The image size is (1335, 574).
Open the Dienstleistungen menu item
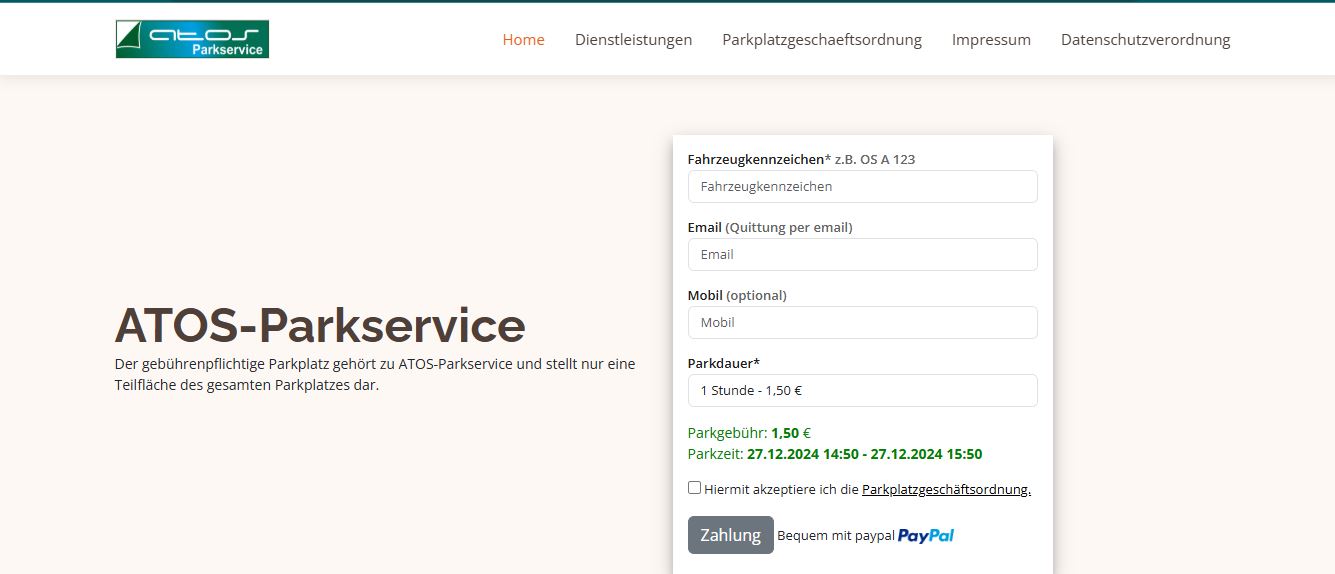tap(633, 40)
